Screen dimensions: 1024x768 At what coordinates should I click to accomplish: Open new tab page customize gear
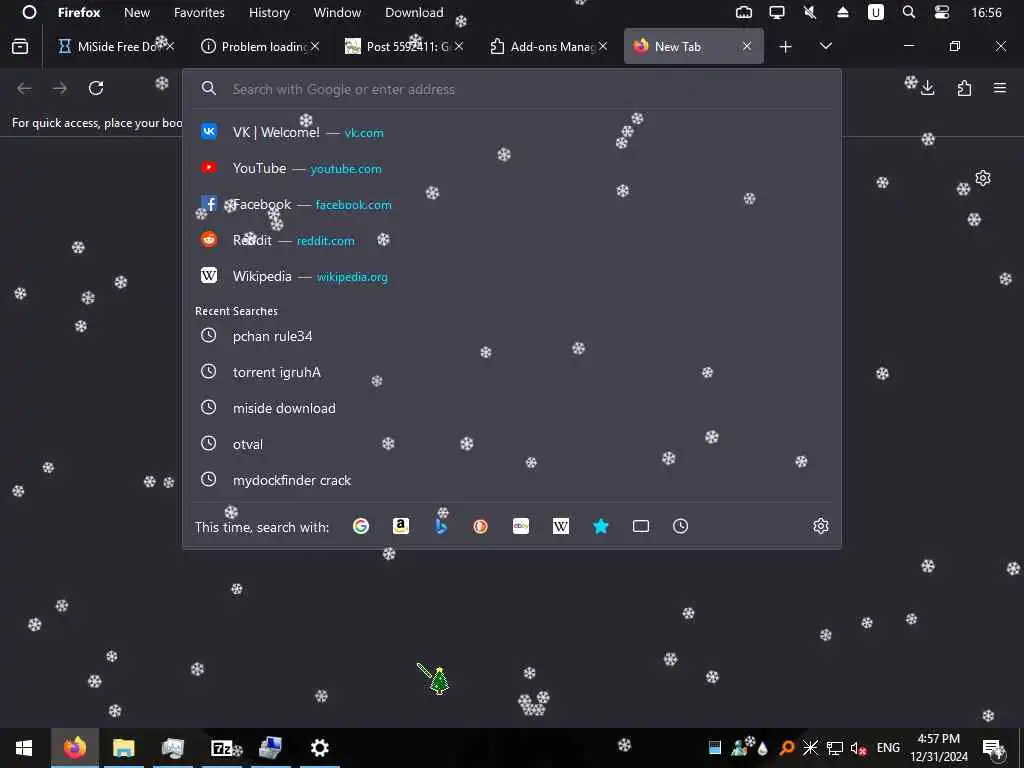[983, 178]
